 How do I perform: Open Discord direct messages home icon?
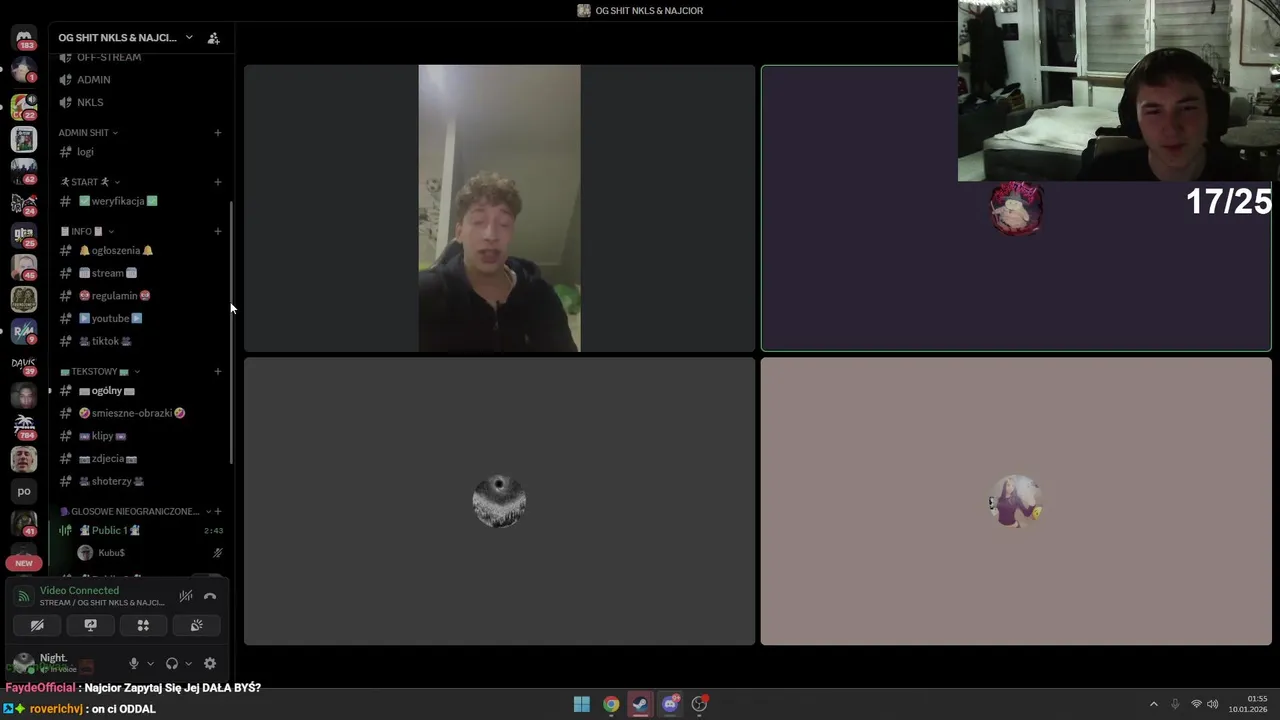24,38
